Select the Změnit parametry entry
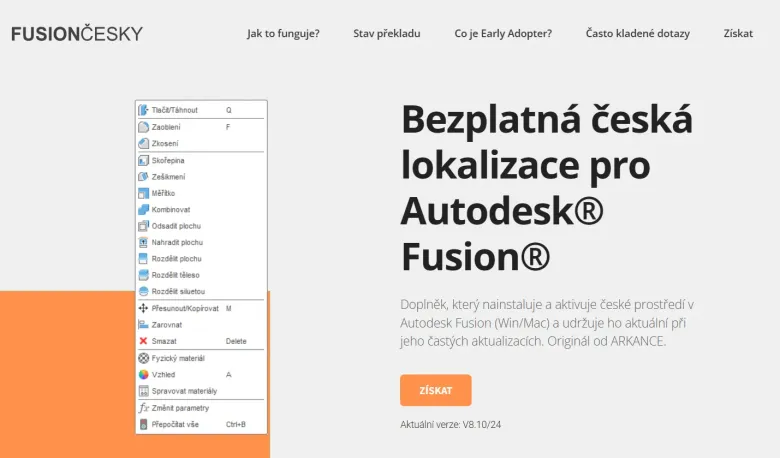Image resolution: width=780 pixels, height=458 pixels. [201, 408]
